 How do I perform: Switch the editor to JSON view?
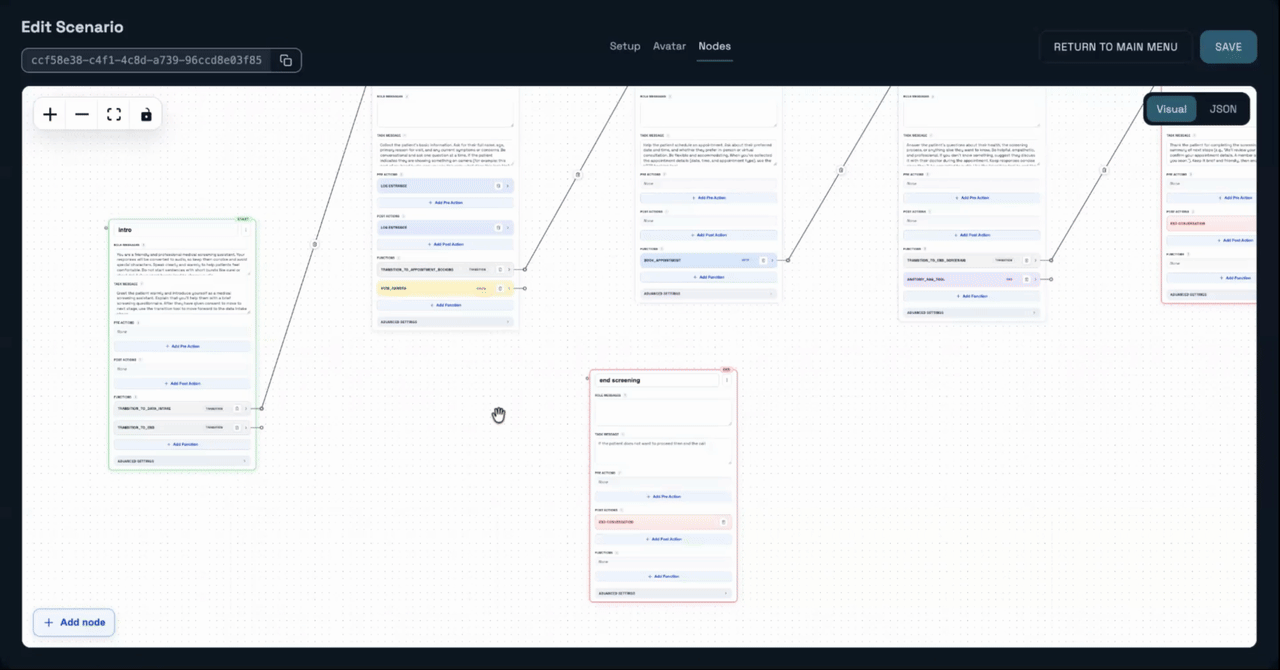(x=1223, y=109)
